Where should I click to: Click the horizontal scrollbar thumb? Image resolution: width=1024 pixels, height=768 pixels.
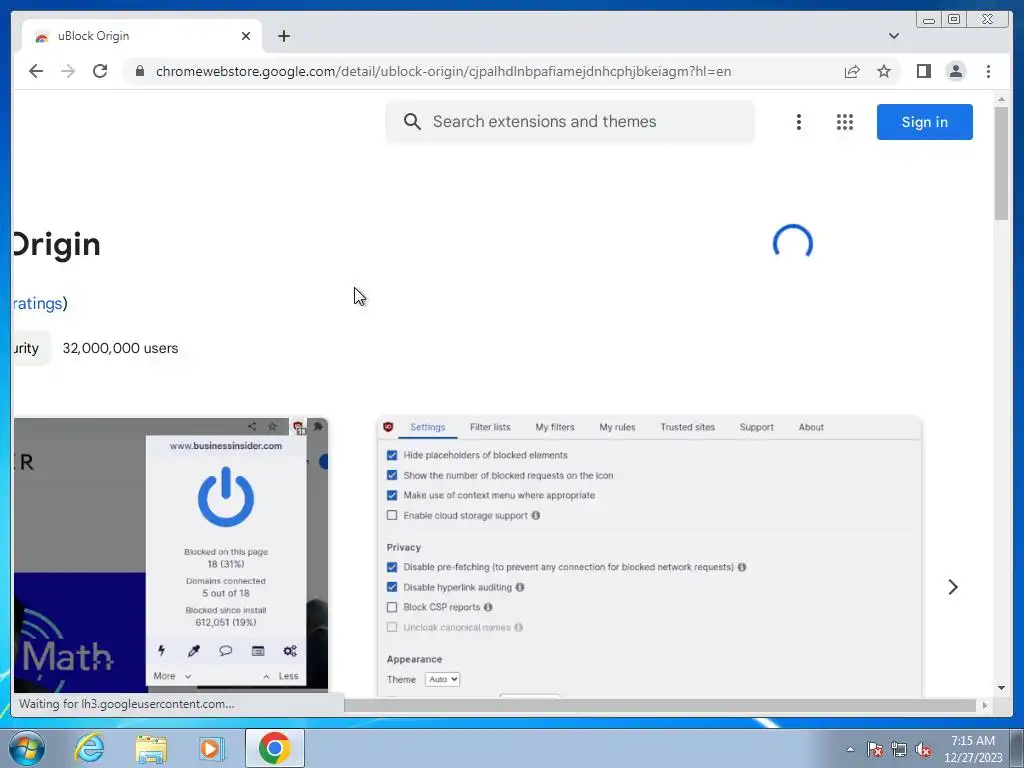click(x=660, y=705)
